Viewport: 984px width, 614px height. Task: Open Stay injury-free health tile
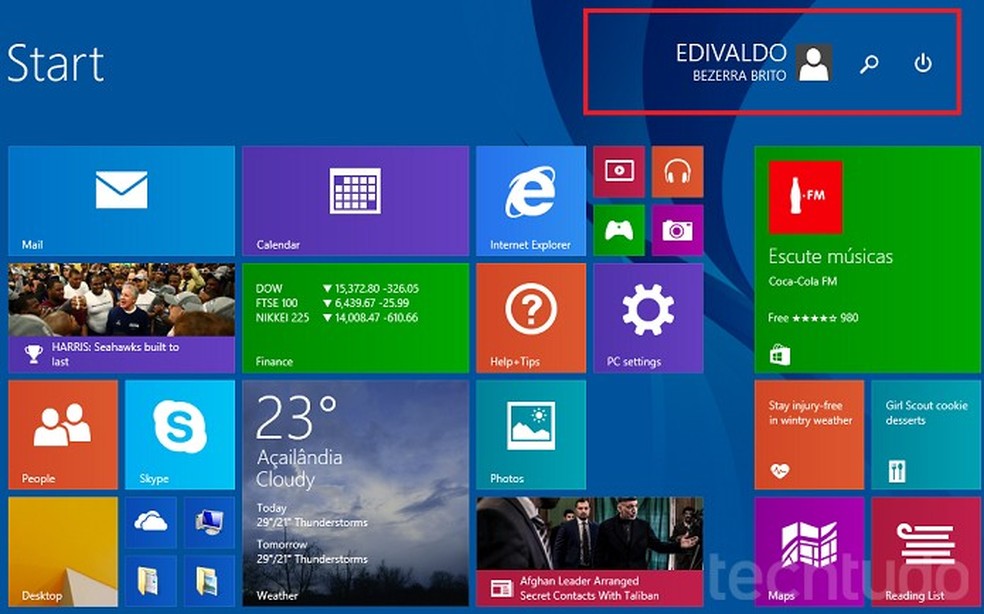[809, 434]
